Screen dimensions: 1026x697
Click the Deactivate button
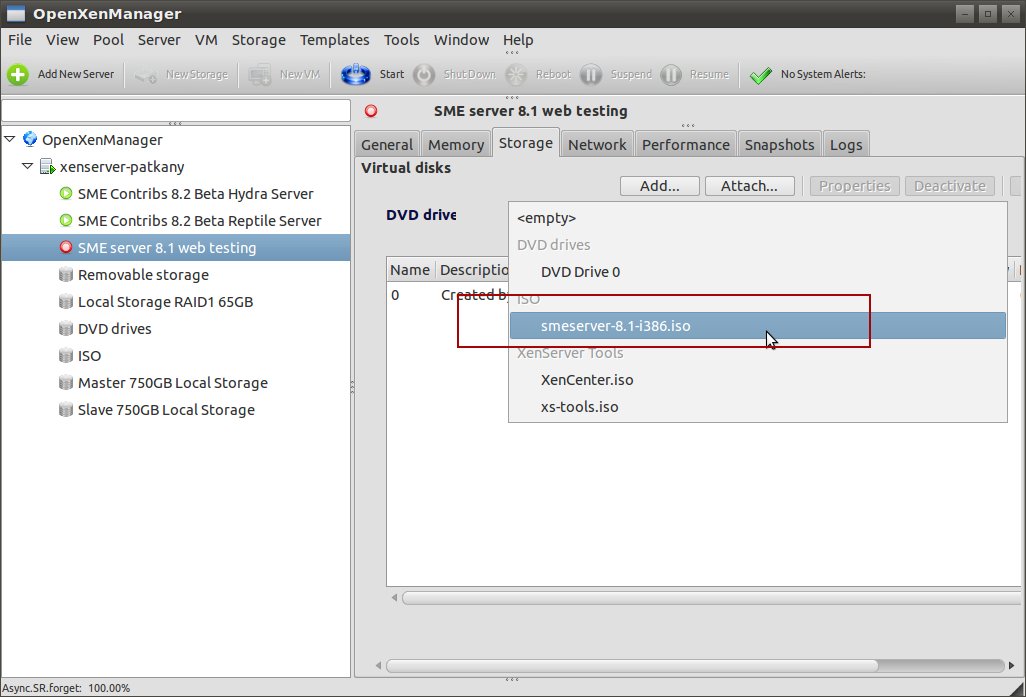[x=949, y=186]
